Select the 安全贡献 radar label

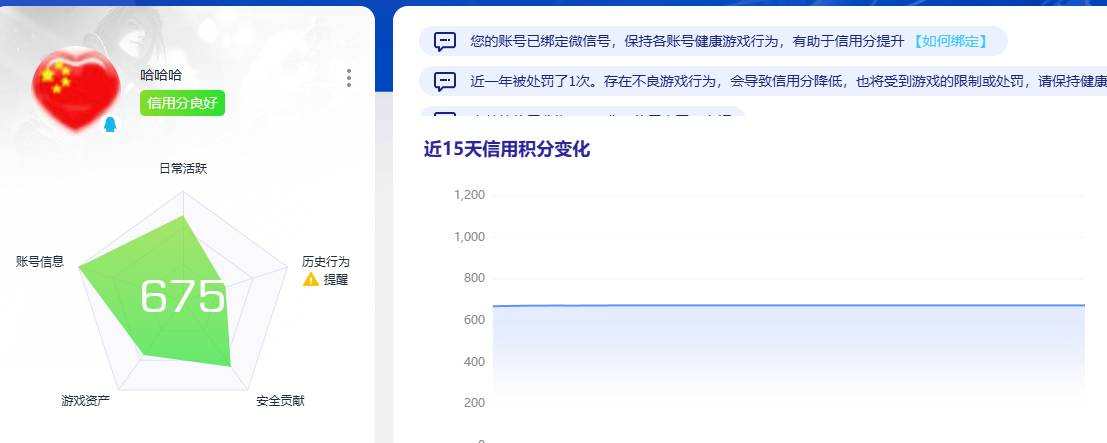click(x=280, y=401)
